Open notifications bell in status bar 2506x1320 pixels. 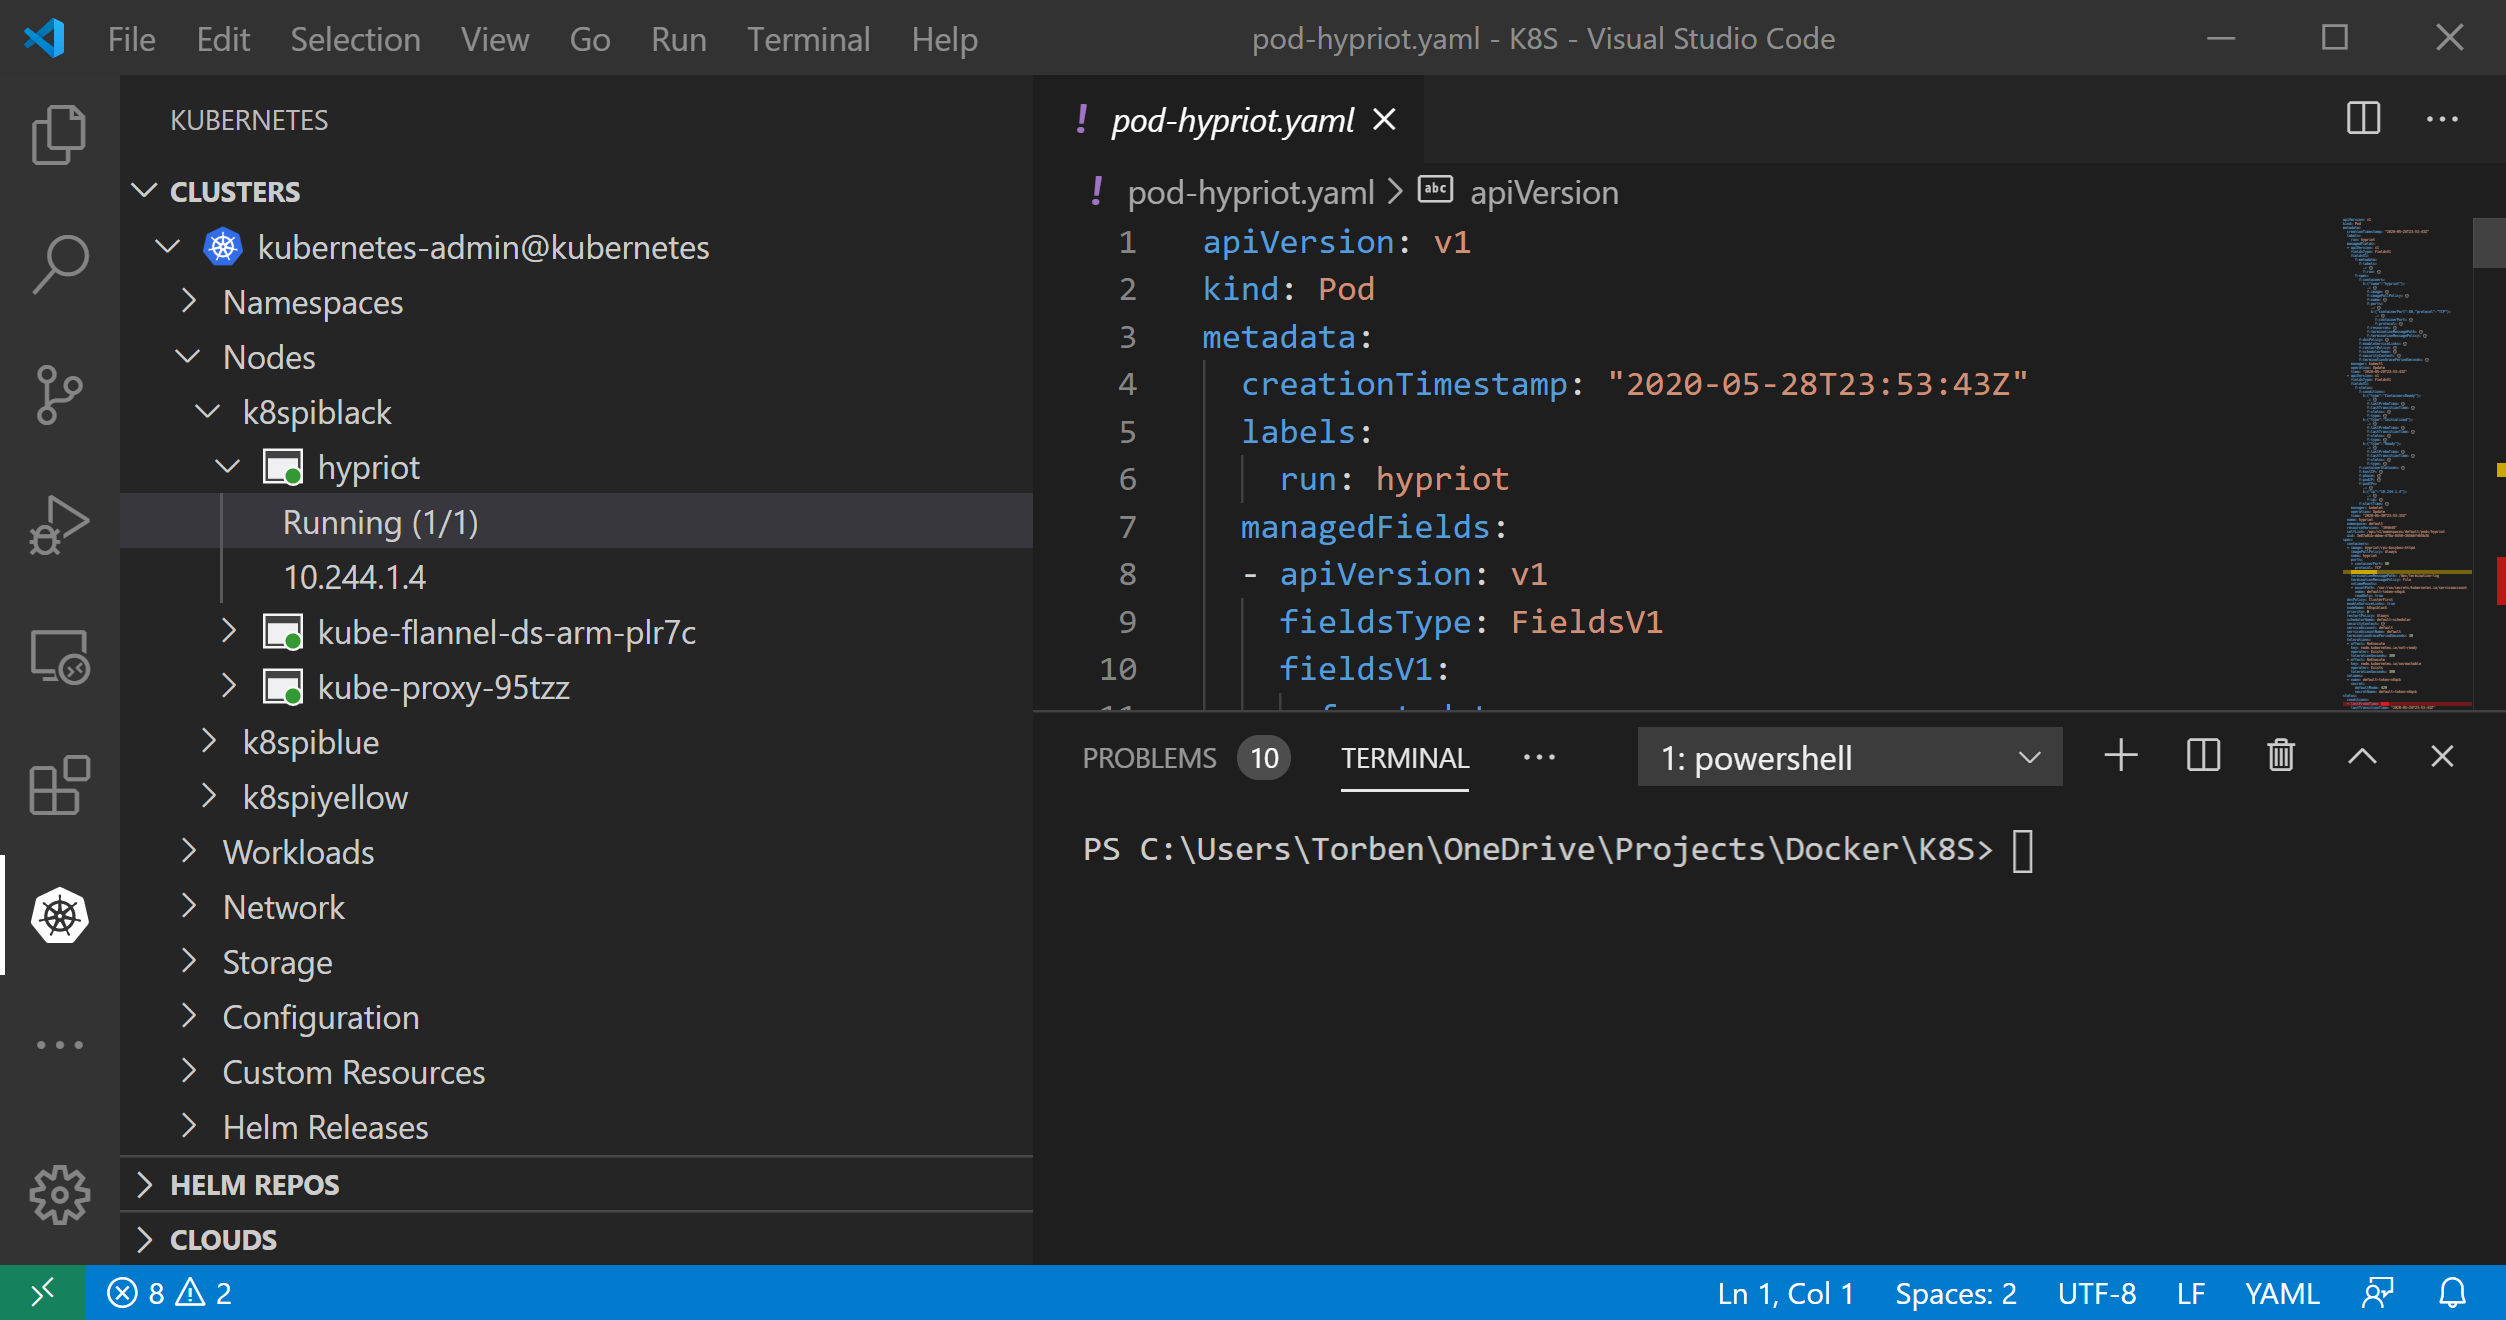coord(2452,1293)
